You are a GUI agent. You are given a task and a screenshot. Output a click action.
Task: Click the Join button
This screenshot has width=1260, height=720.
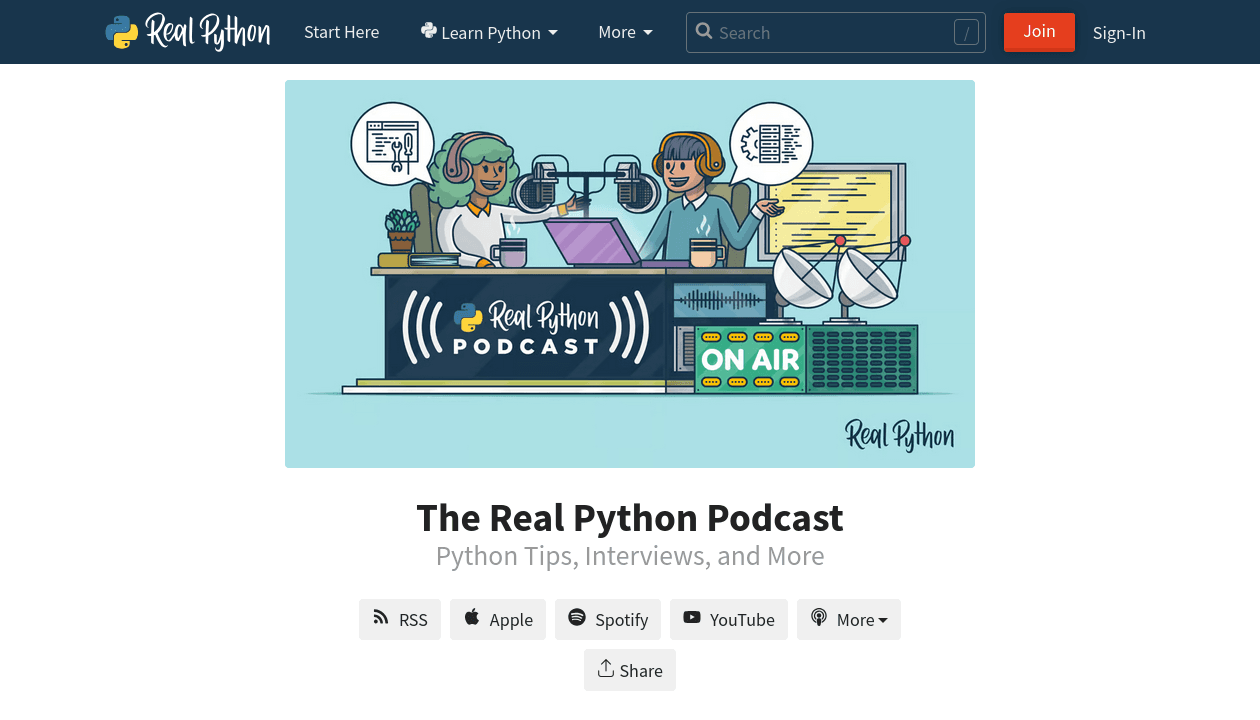click(x=1039, y=31)
